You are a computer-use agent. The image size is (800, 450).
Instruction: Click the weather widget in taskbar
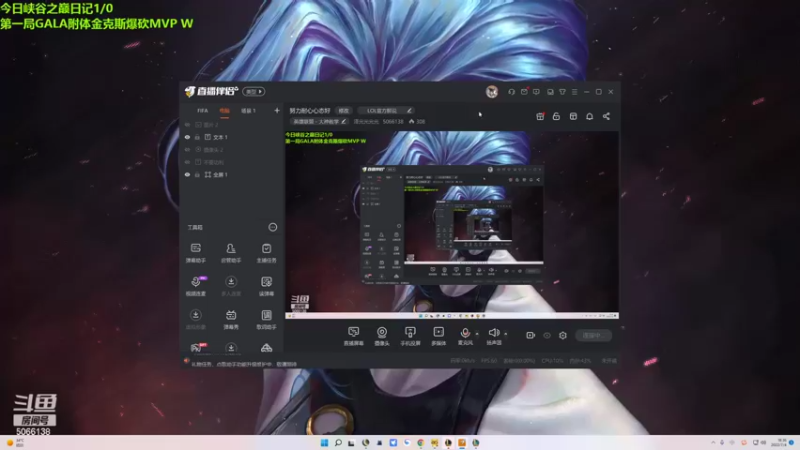pyautogui.click(x=15, y=443)
